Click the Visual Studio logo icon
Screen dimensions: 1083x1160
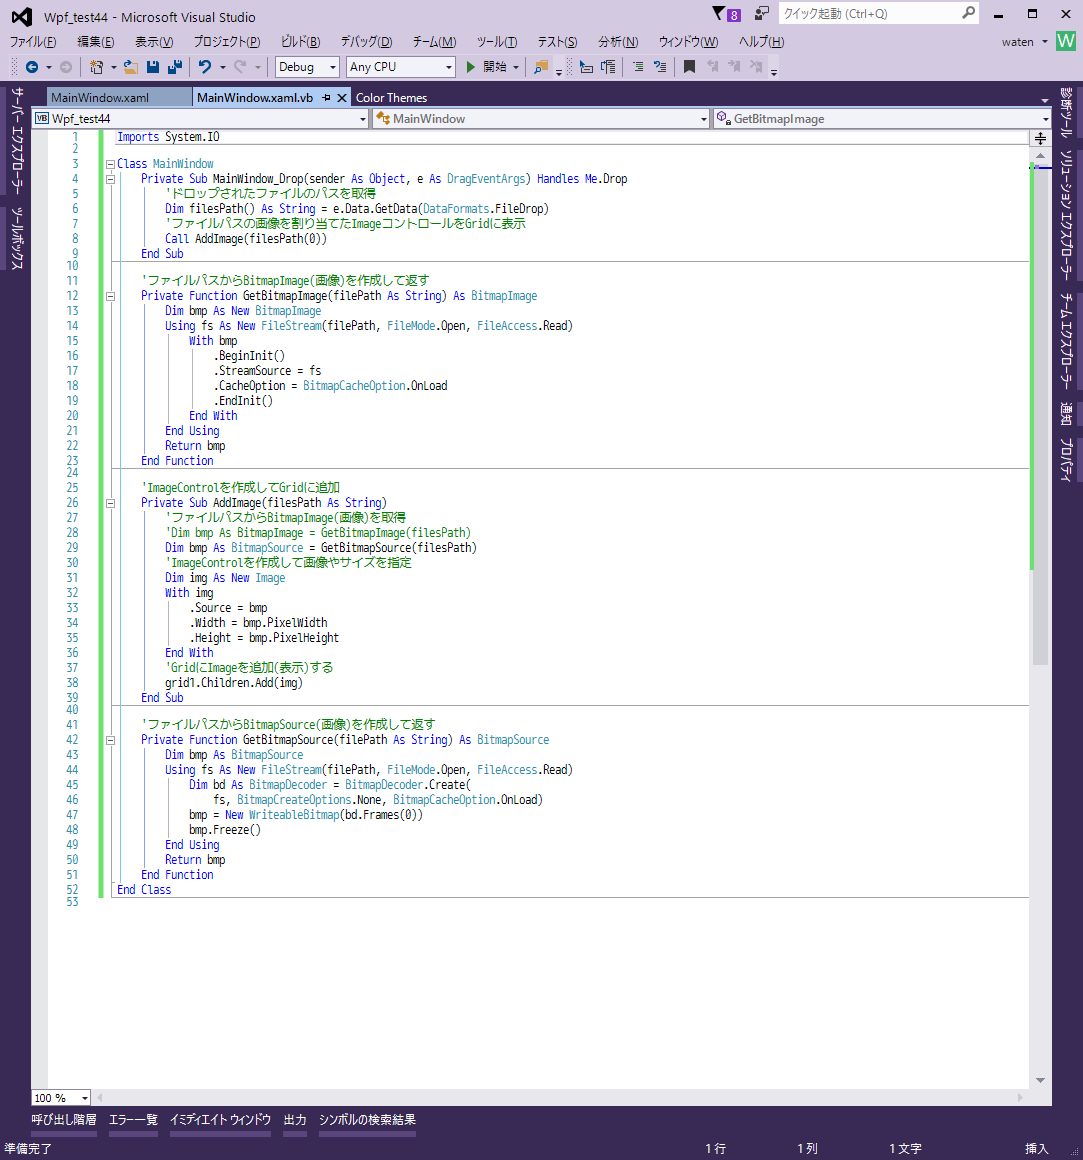tap(21, 16)
